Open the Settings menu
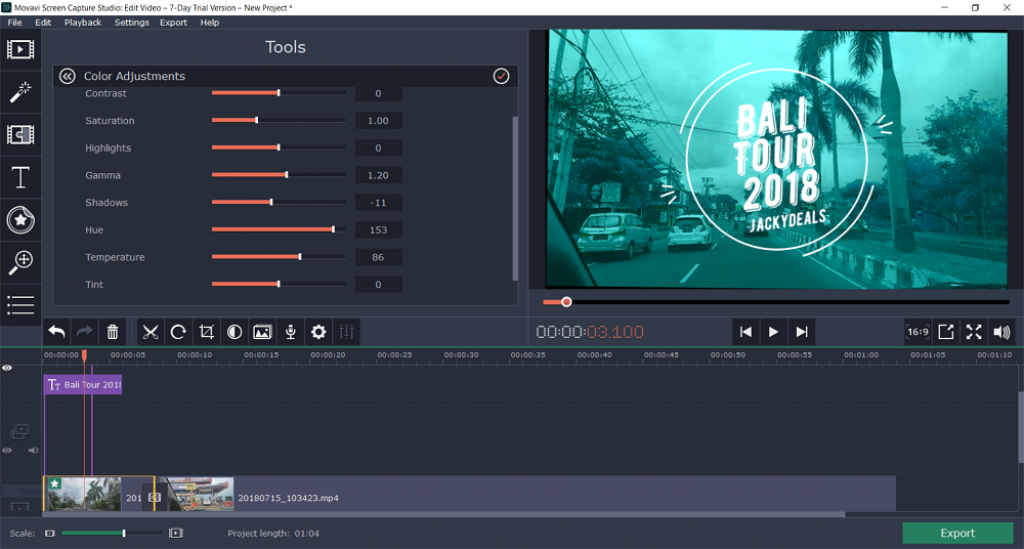The width and height of the screenshot is (1024, 549). (132, 22)
